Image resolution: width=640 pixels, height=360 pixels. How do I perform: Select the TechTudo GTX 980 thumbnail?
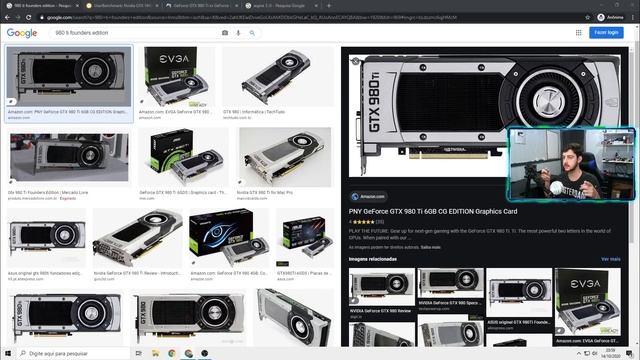(x=278, y=77)
